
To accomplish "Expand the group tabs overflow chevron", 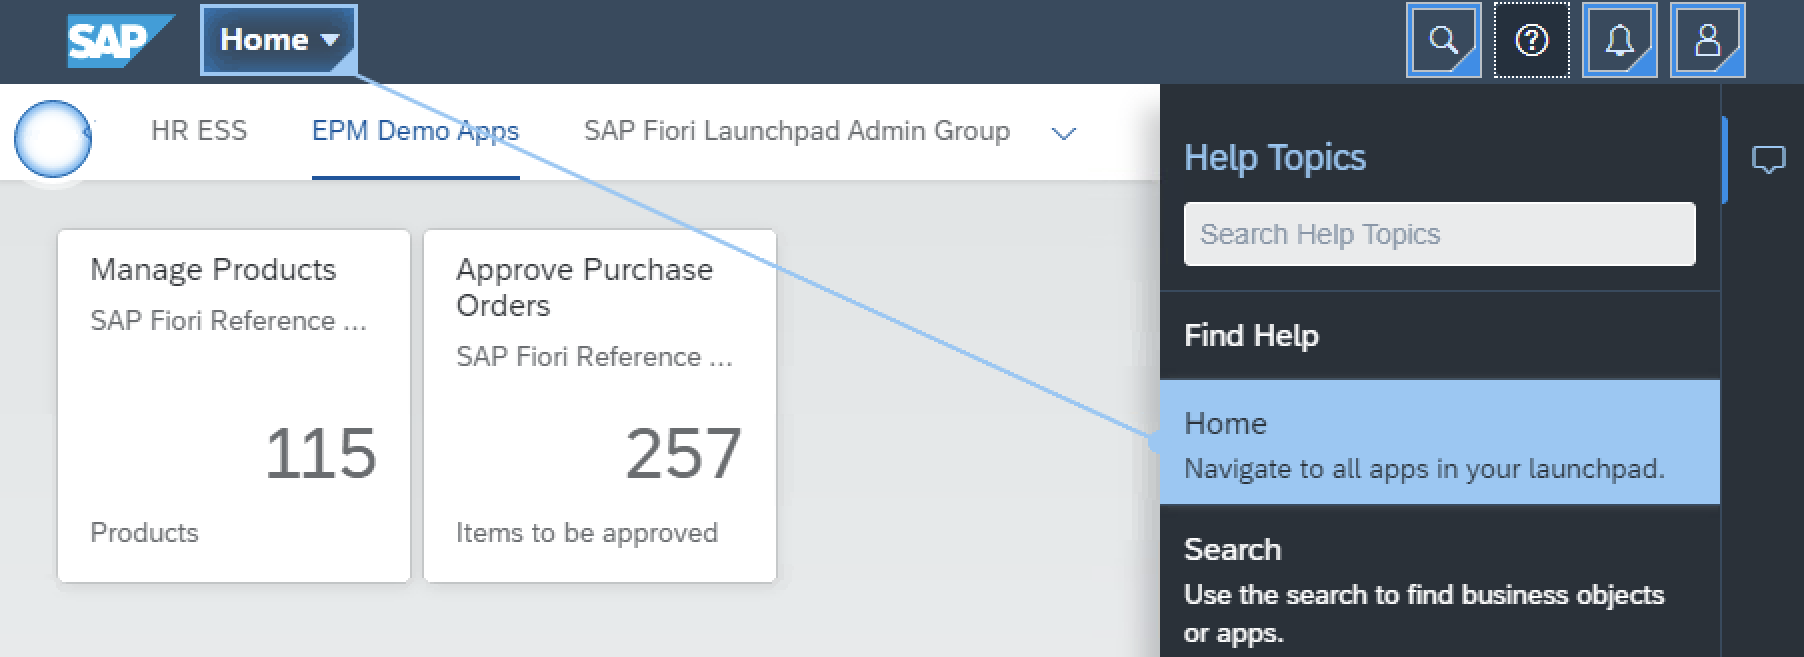I will 1064,133.
